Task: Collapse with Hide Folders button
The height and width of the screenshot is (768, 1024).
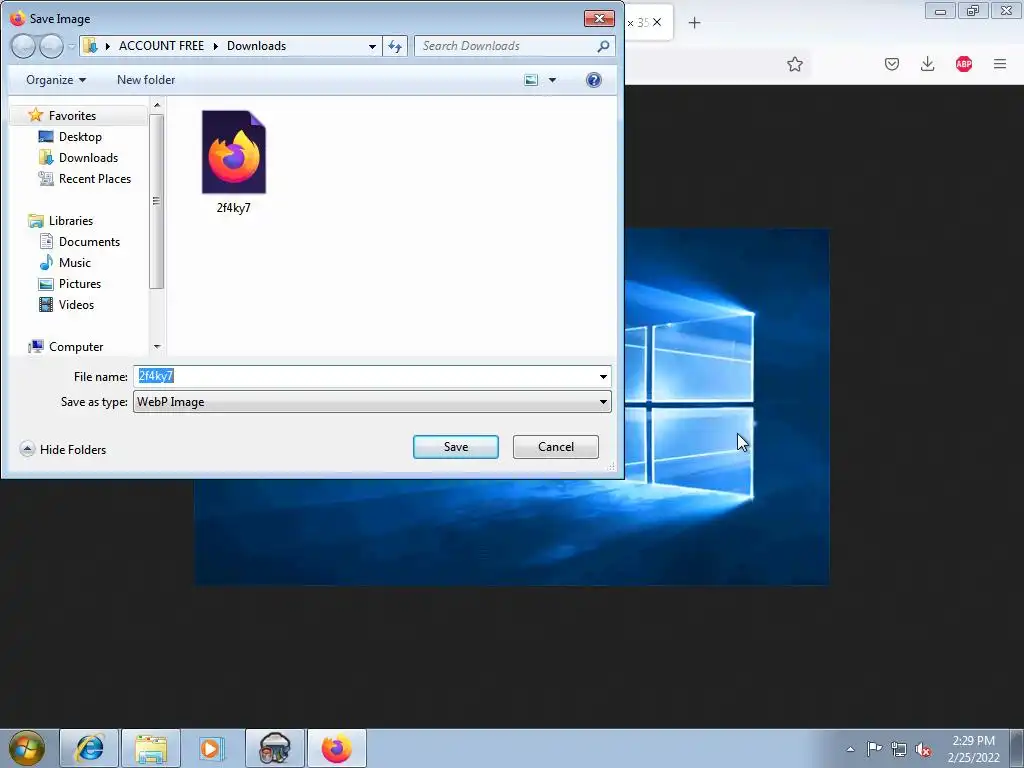Action: [63, 449]
